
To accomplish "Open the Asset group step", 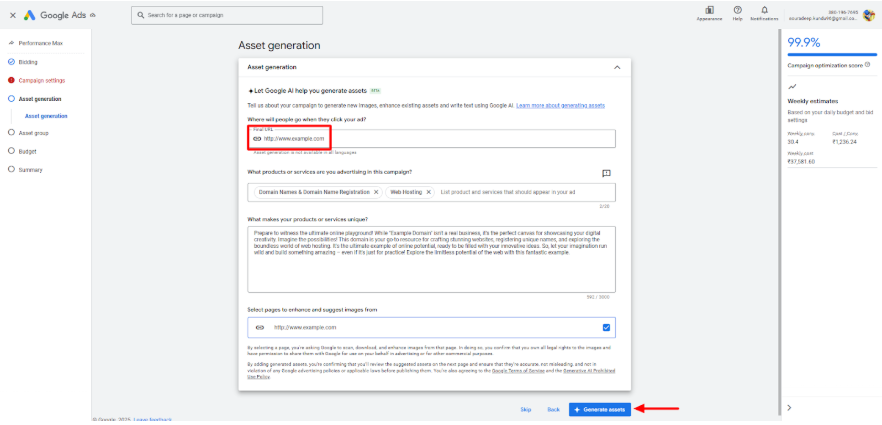I will [33, 132].
